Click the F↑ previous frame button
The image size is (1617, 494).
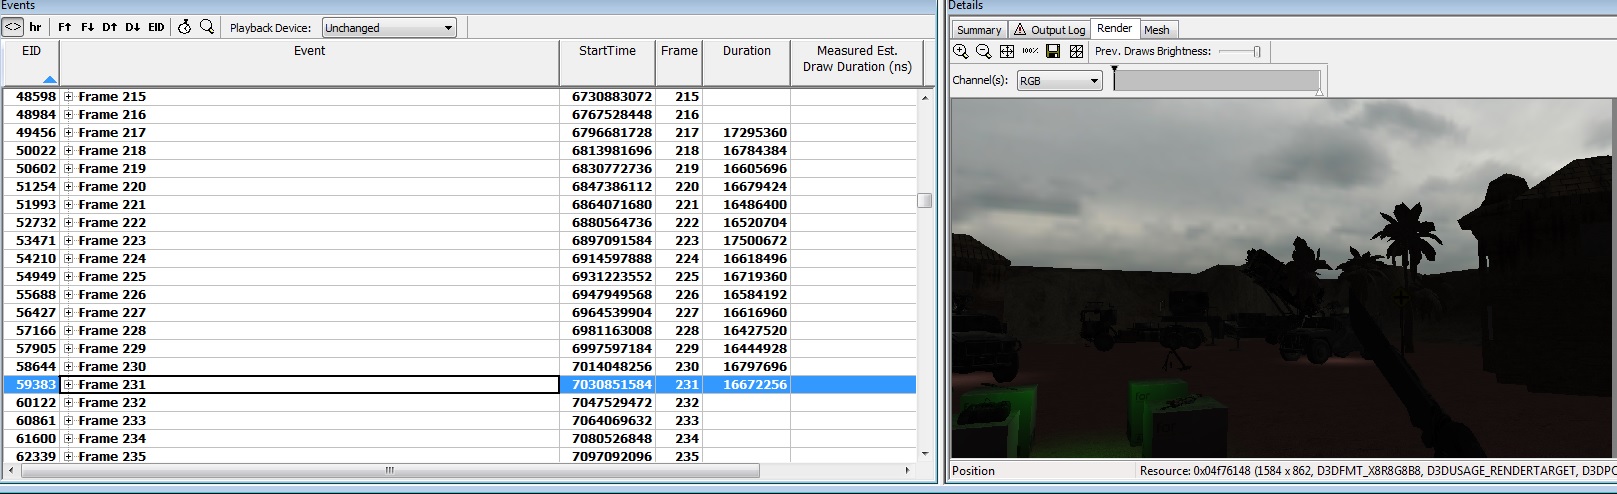[x=65, y=27]
